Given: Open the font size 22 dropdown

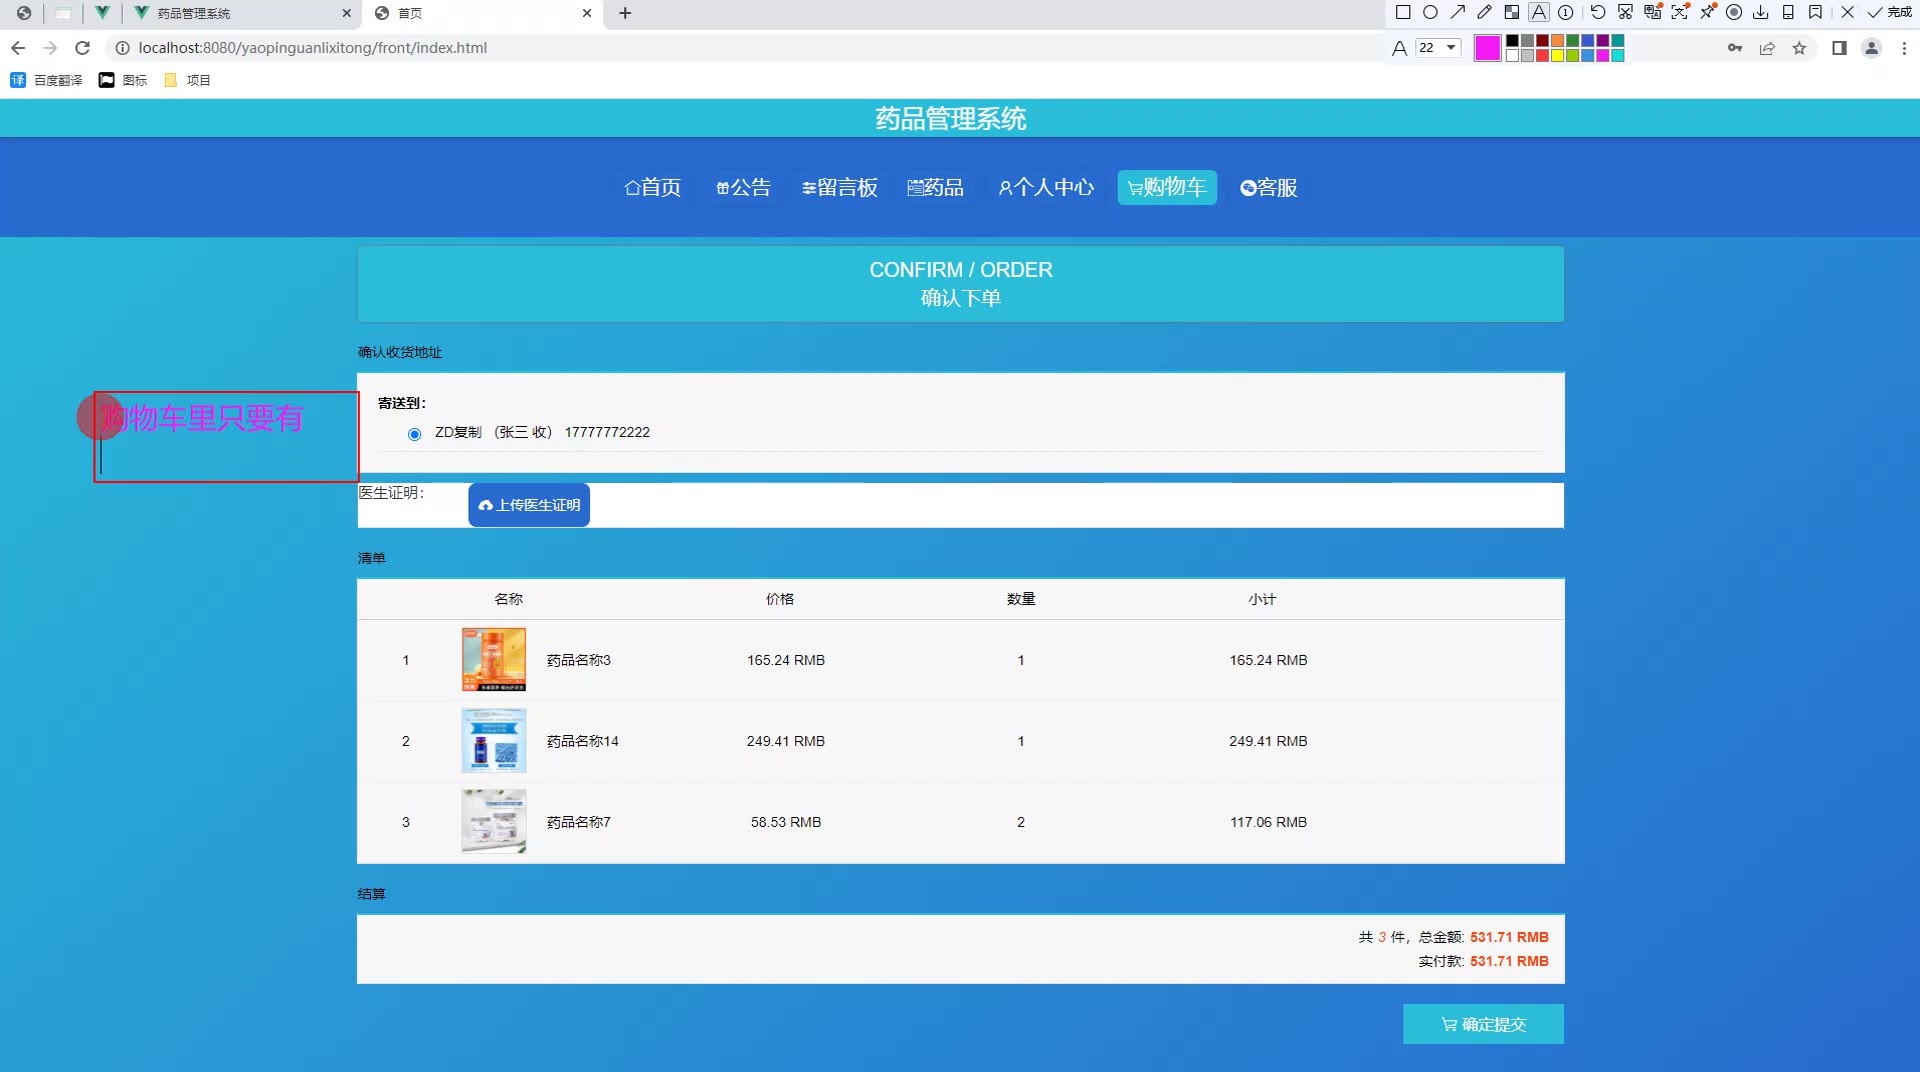Looking at the screenshot, I should click(x=1438, y=48).
